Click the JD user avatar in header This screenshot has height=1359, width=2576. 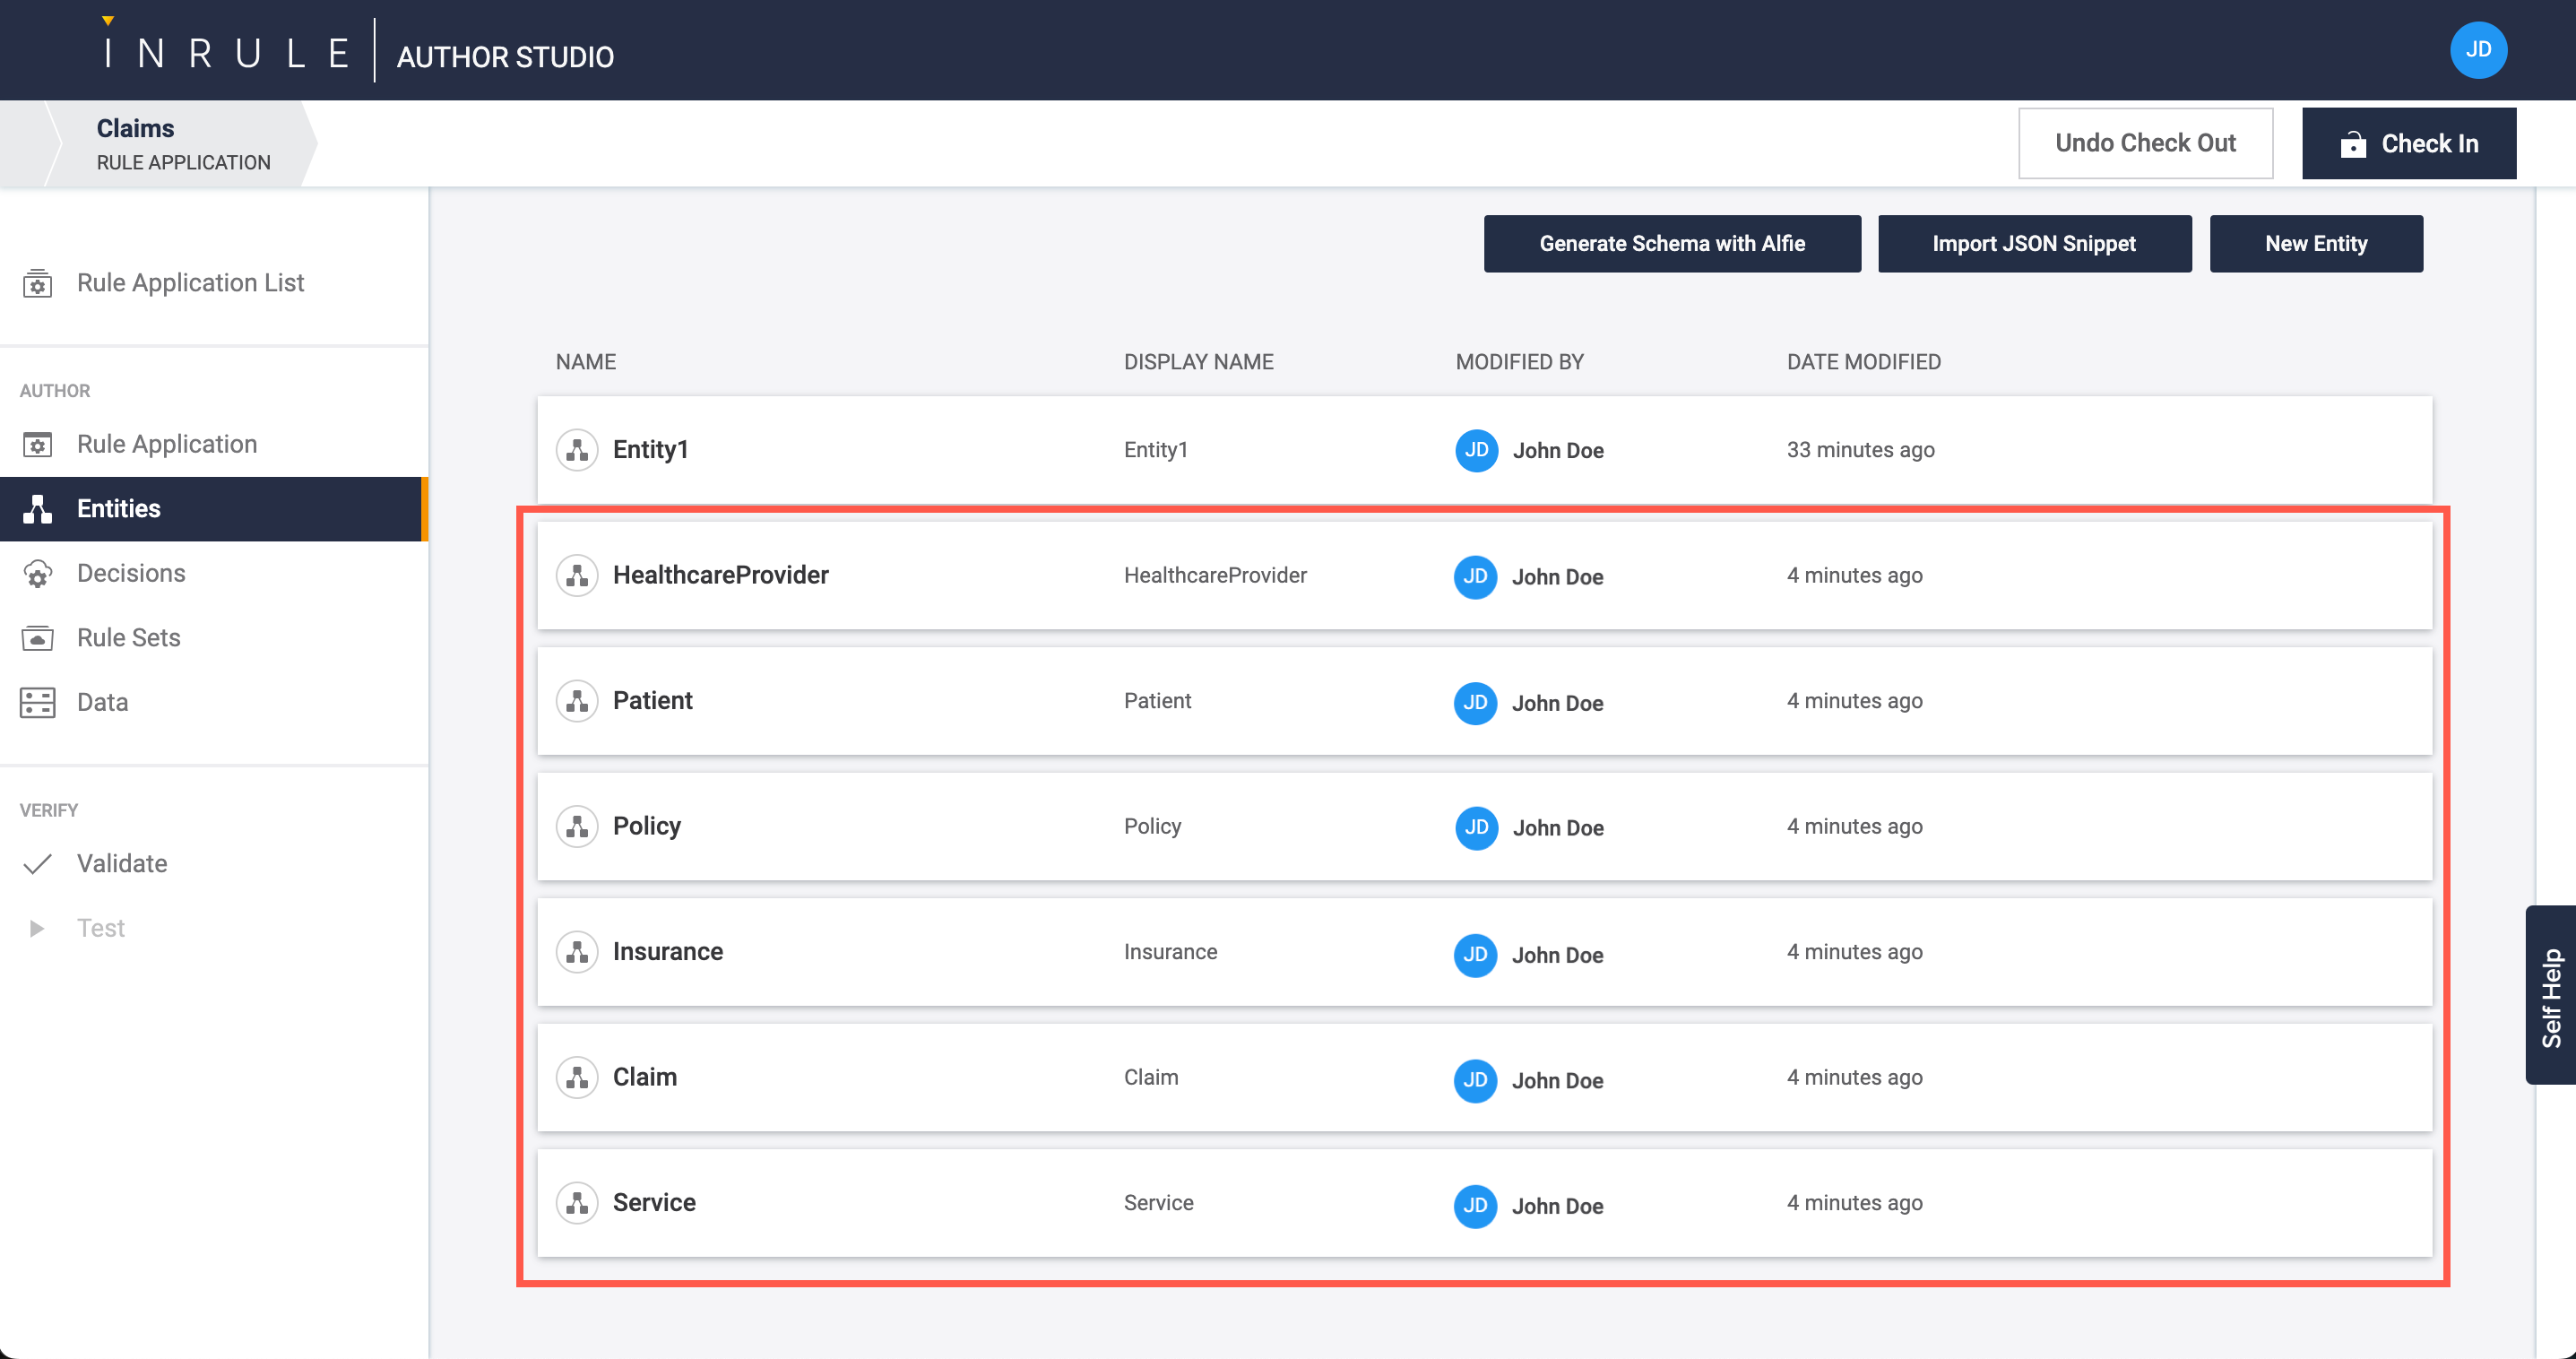pos(2477,50)
